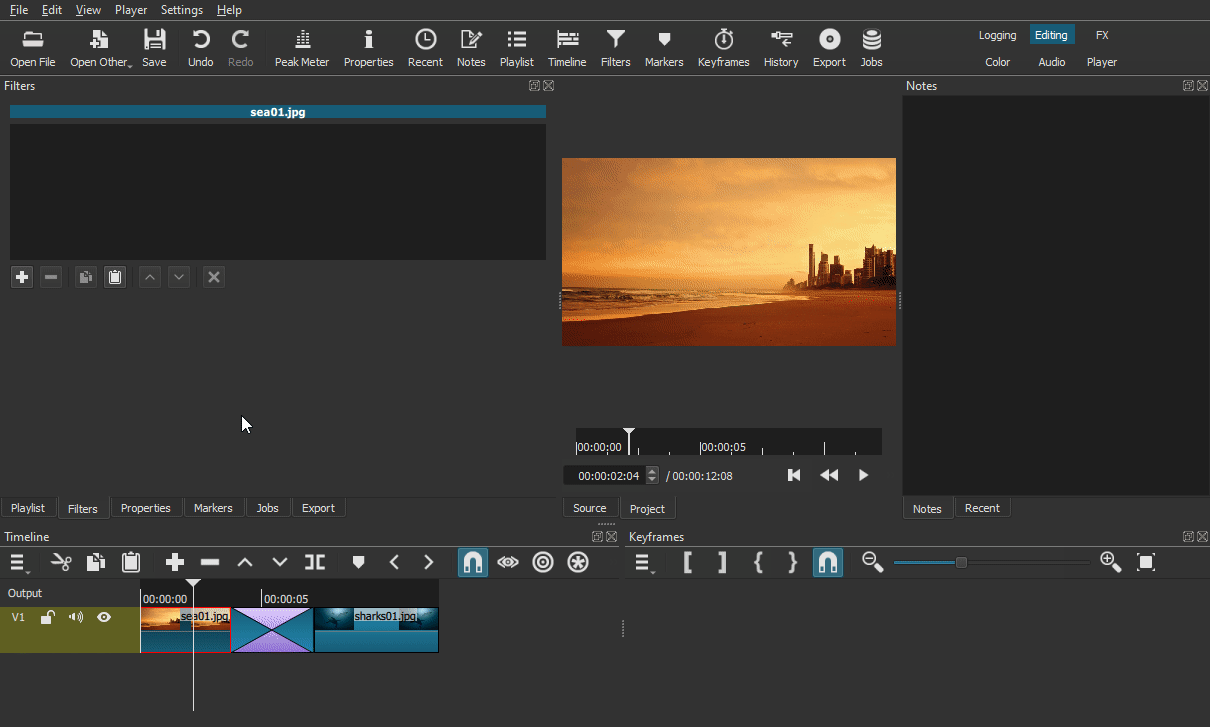Switch to the FX layout
The image size is (1210, 727).
(x=1101, y=34)
